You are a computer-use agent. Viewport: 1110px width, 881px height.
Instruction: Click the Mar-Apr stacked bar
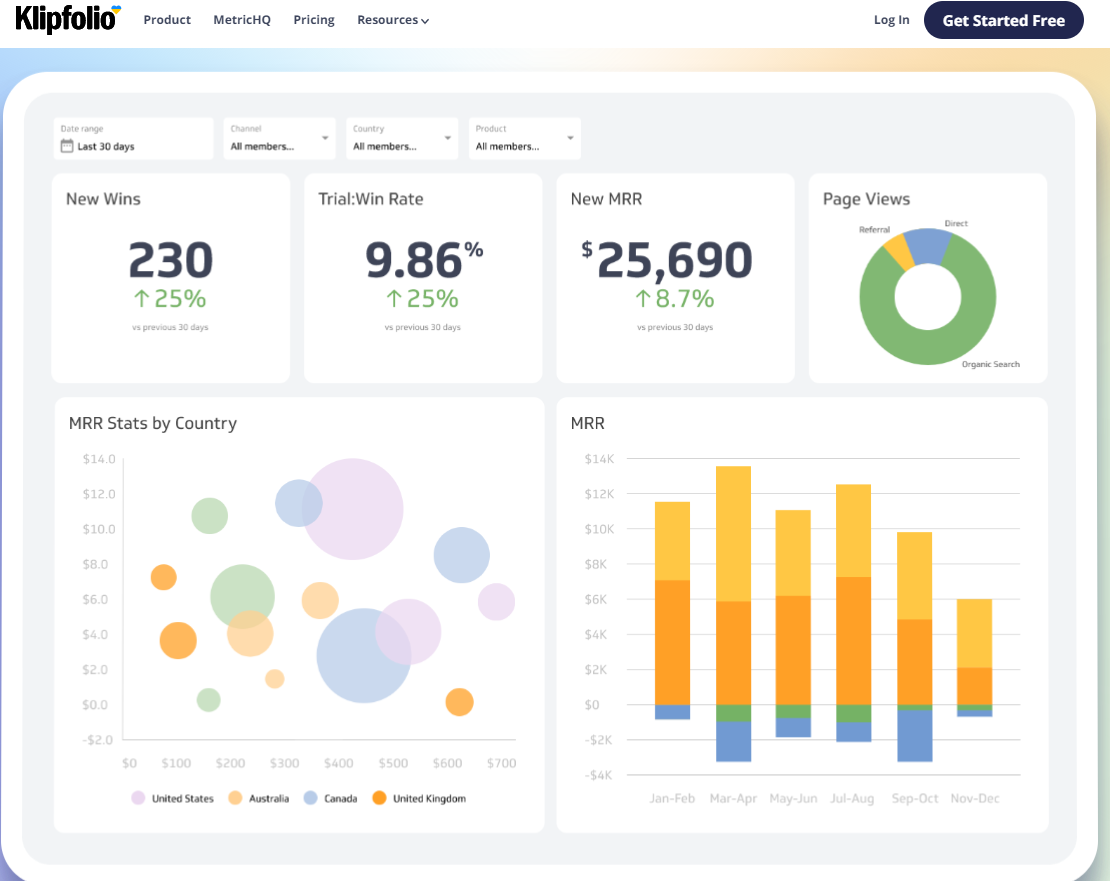tap(733, 600)
